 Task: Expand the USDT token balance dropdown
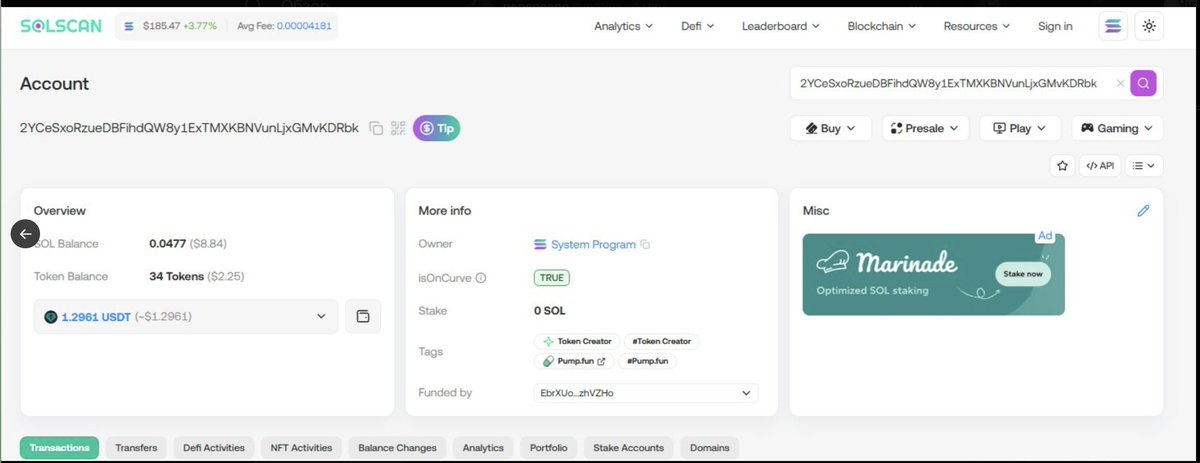tap(186, 316)
